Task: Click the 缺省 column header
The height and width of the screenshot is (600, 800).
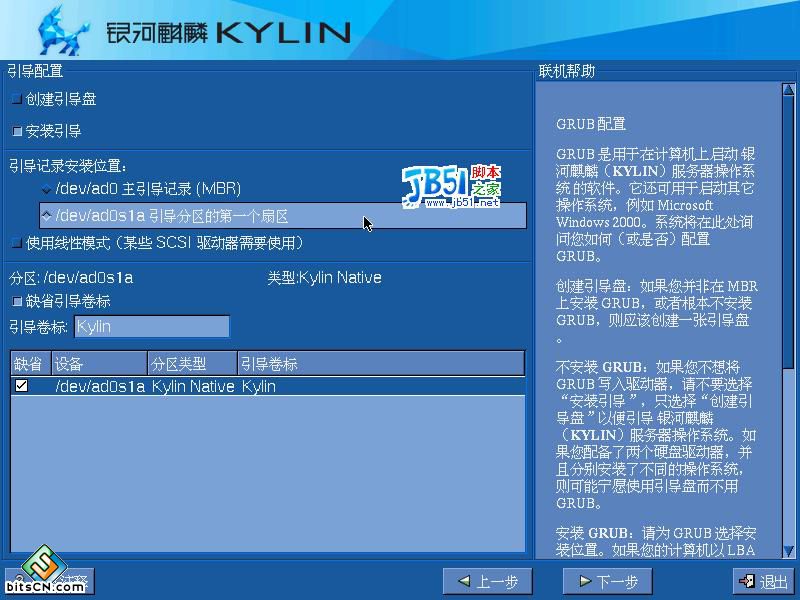Action: pyautogui.click(x=31, y=364)
